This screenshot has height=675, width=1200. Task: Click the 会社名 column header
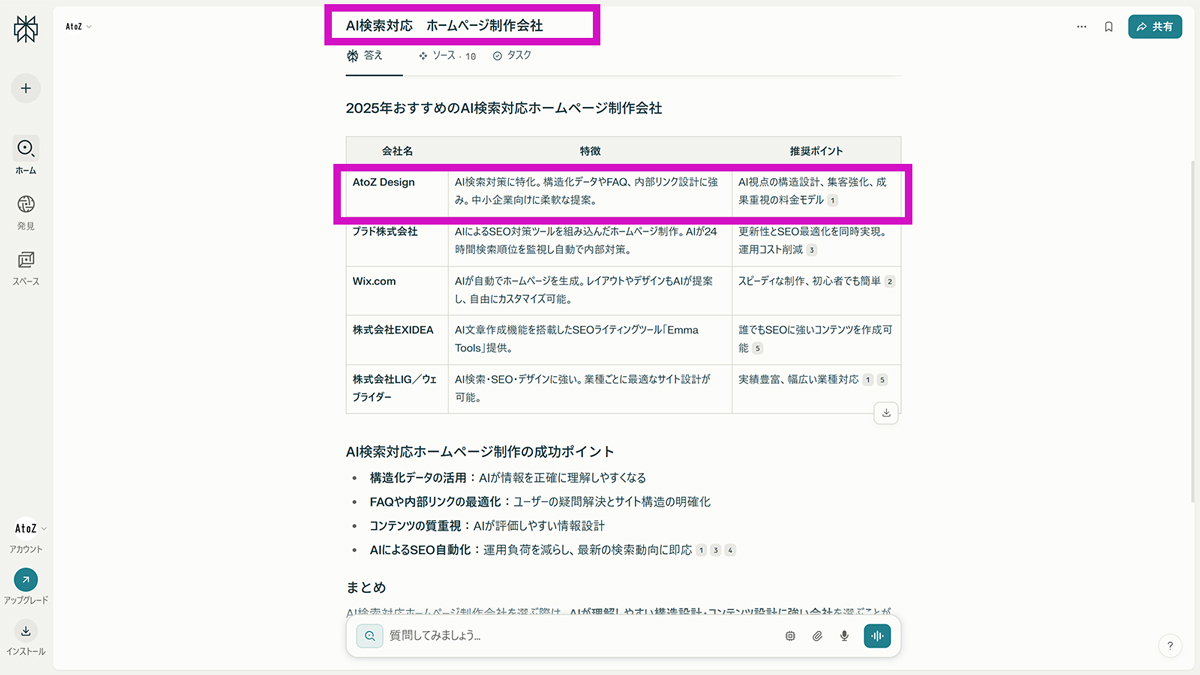click(x=397, y=151)
